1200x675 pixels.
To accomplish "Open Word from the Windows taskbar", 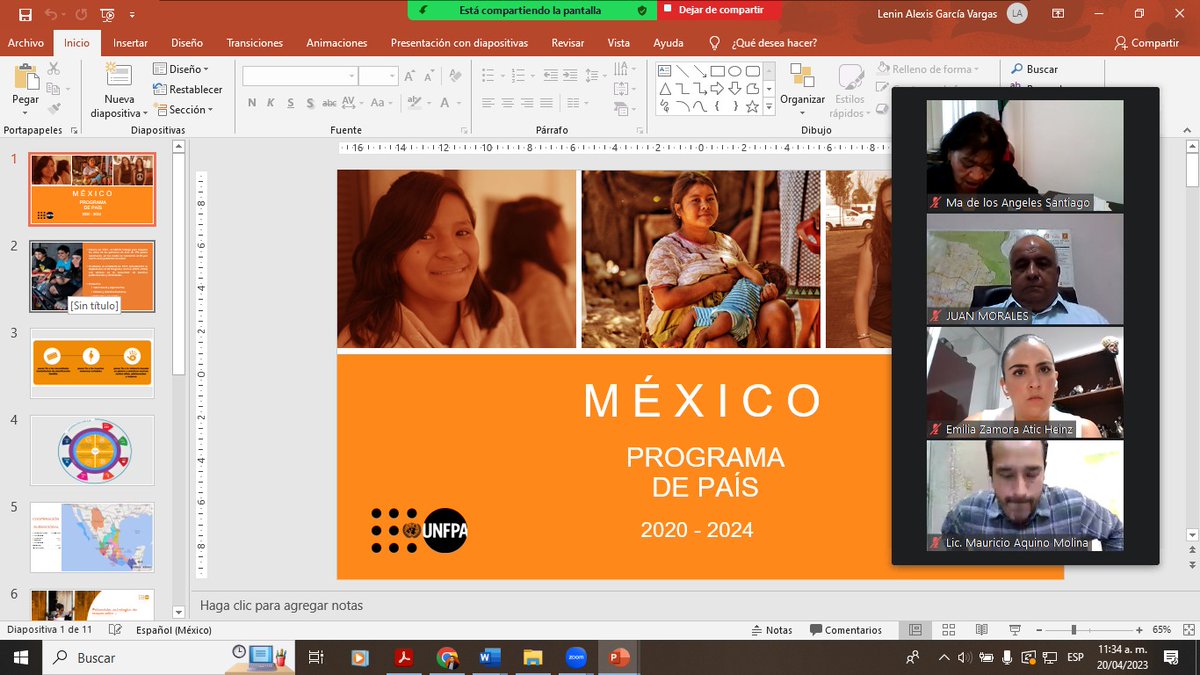I will [490, 658].
